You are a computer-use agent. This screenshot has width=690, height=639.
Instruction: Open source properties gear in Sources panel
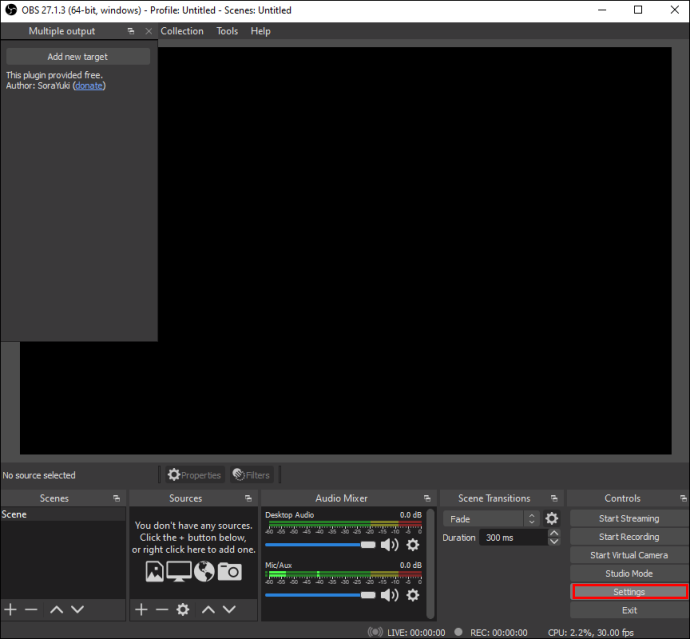coord(183,610)
